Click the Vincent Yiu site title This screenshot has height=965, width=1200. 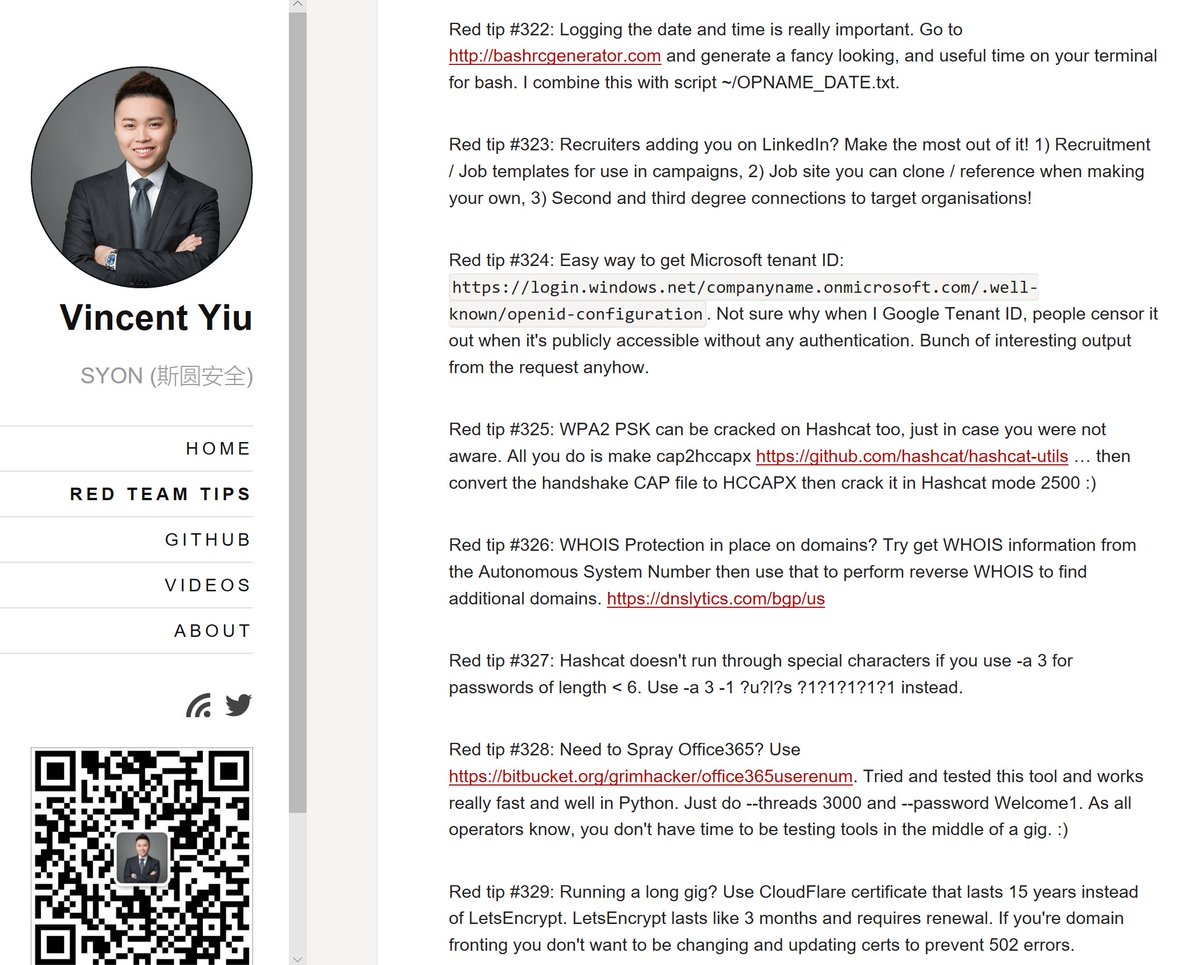[156, 318]
